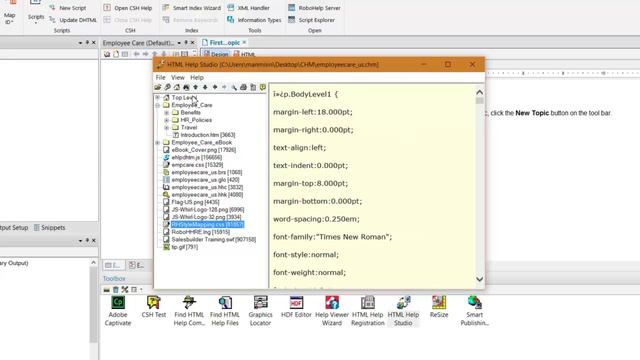Select RHStyleMapping.css in the tree
The height and width of the screenshot is (360, 640).
click(204, 224)
